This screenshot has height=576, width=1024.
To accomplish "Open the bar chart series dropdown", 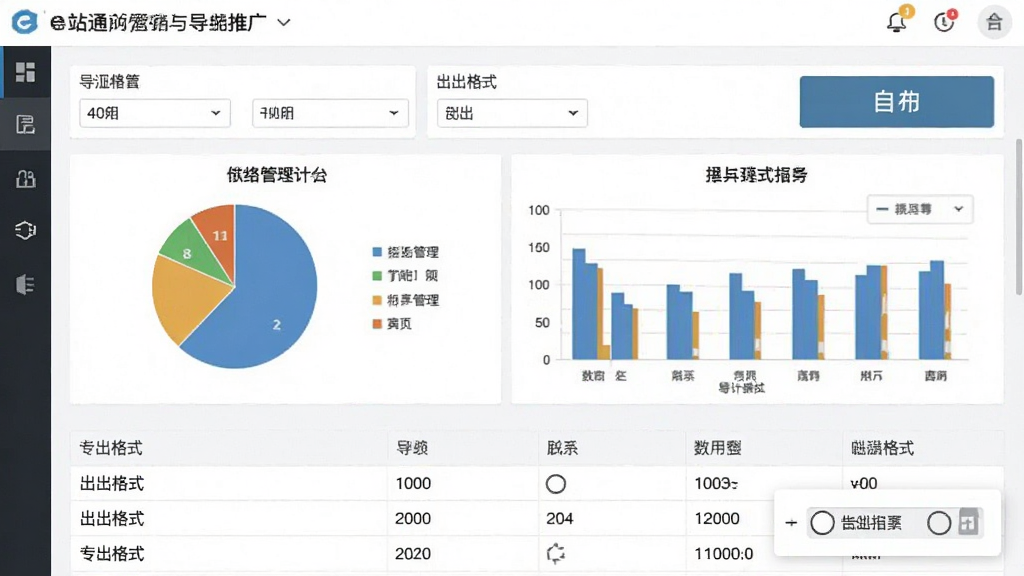I will (920, 209).
